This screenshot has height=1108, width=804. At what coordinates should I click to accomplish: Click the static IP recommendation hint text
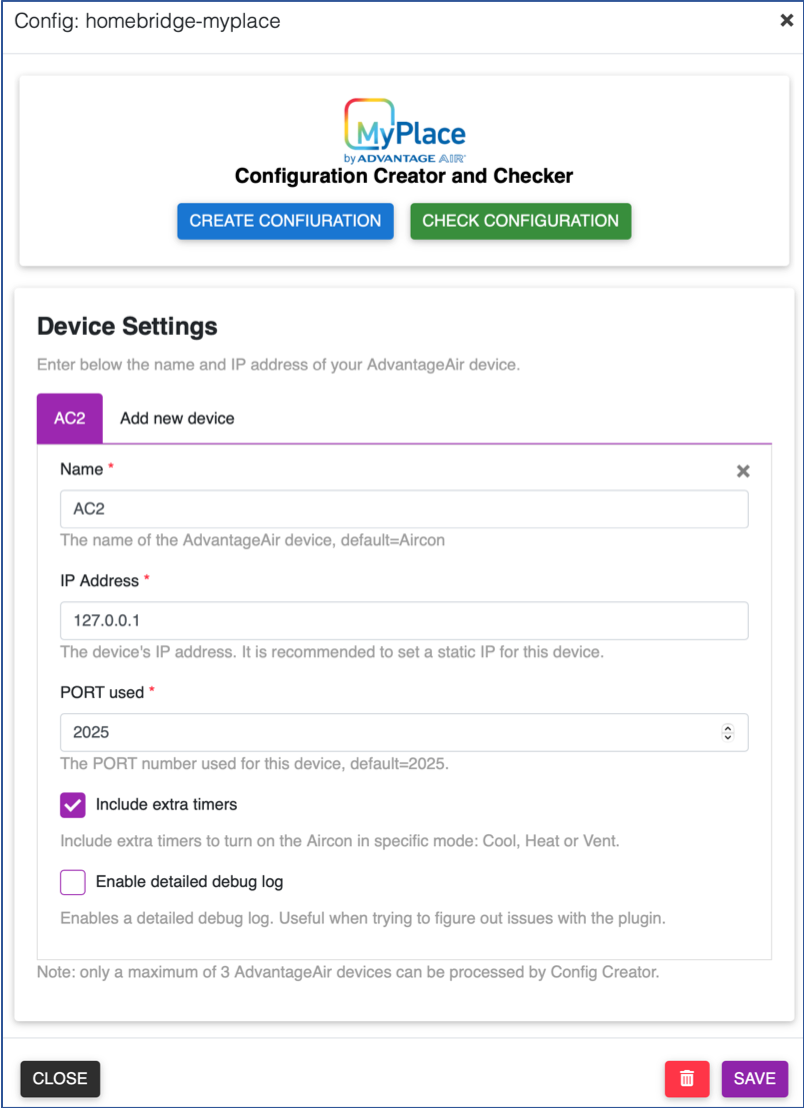[x=332, y=652]
